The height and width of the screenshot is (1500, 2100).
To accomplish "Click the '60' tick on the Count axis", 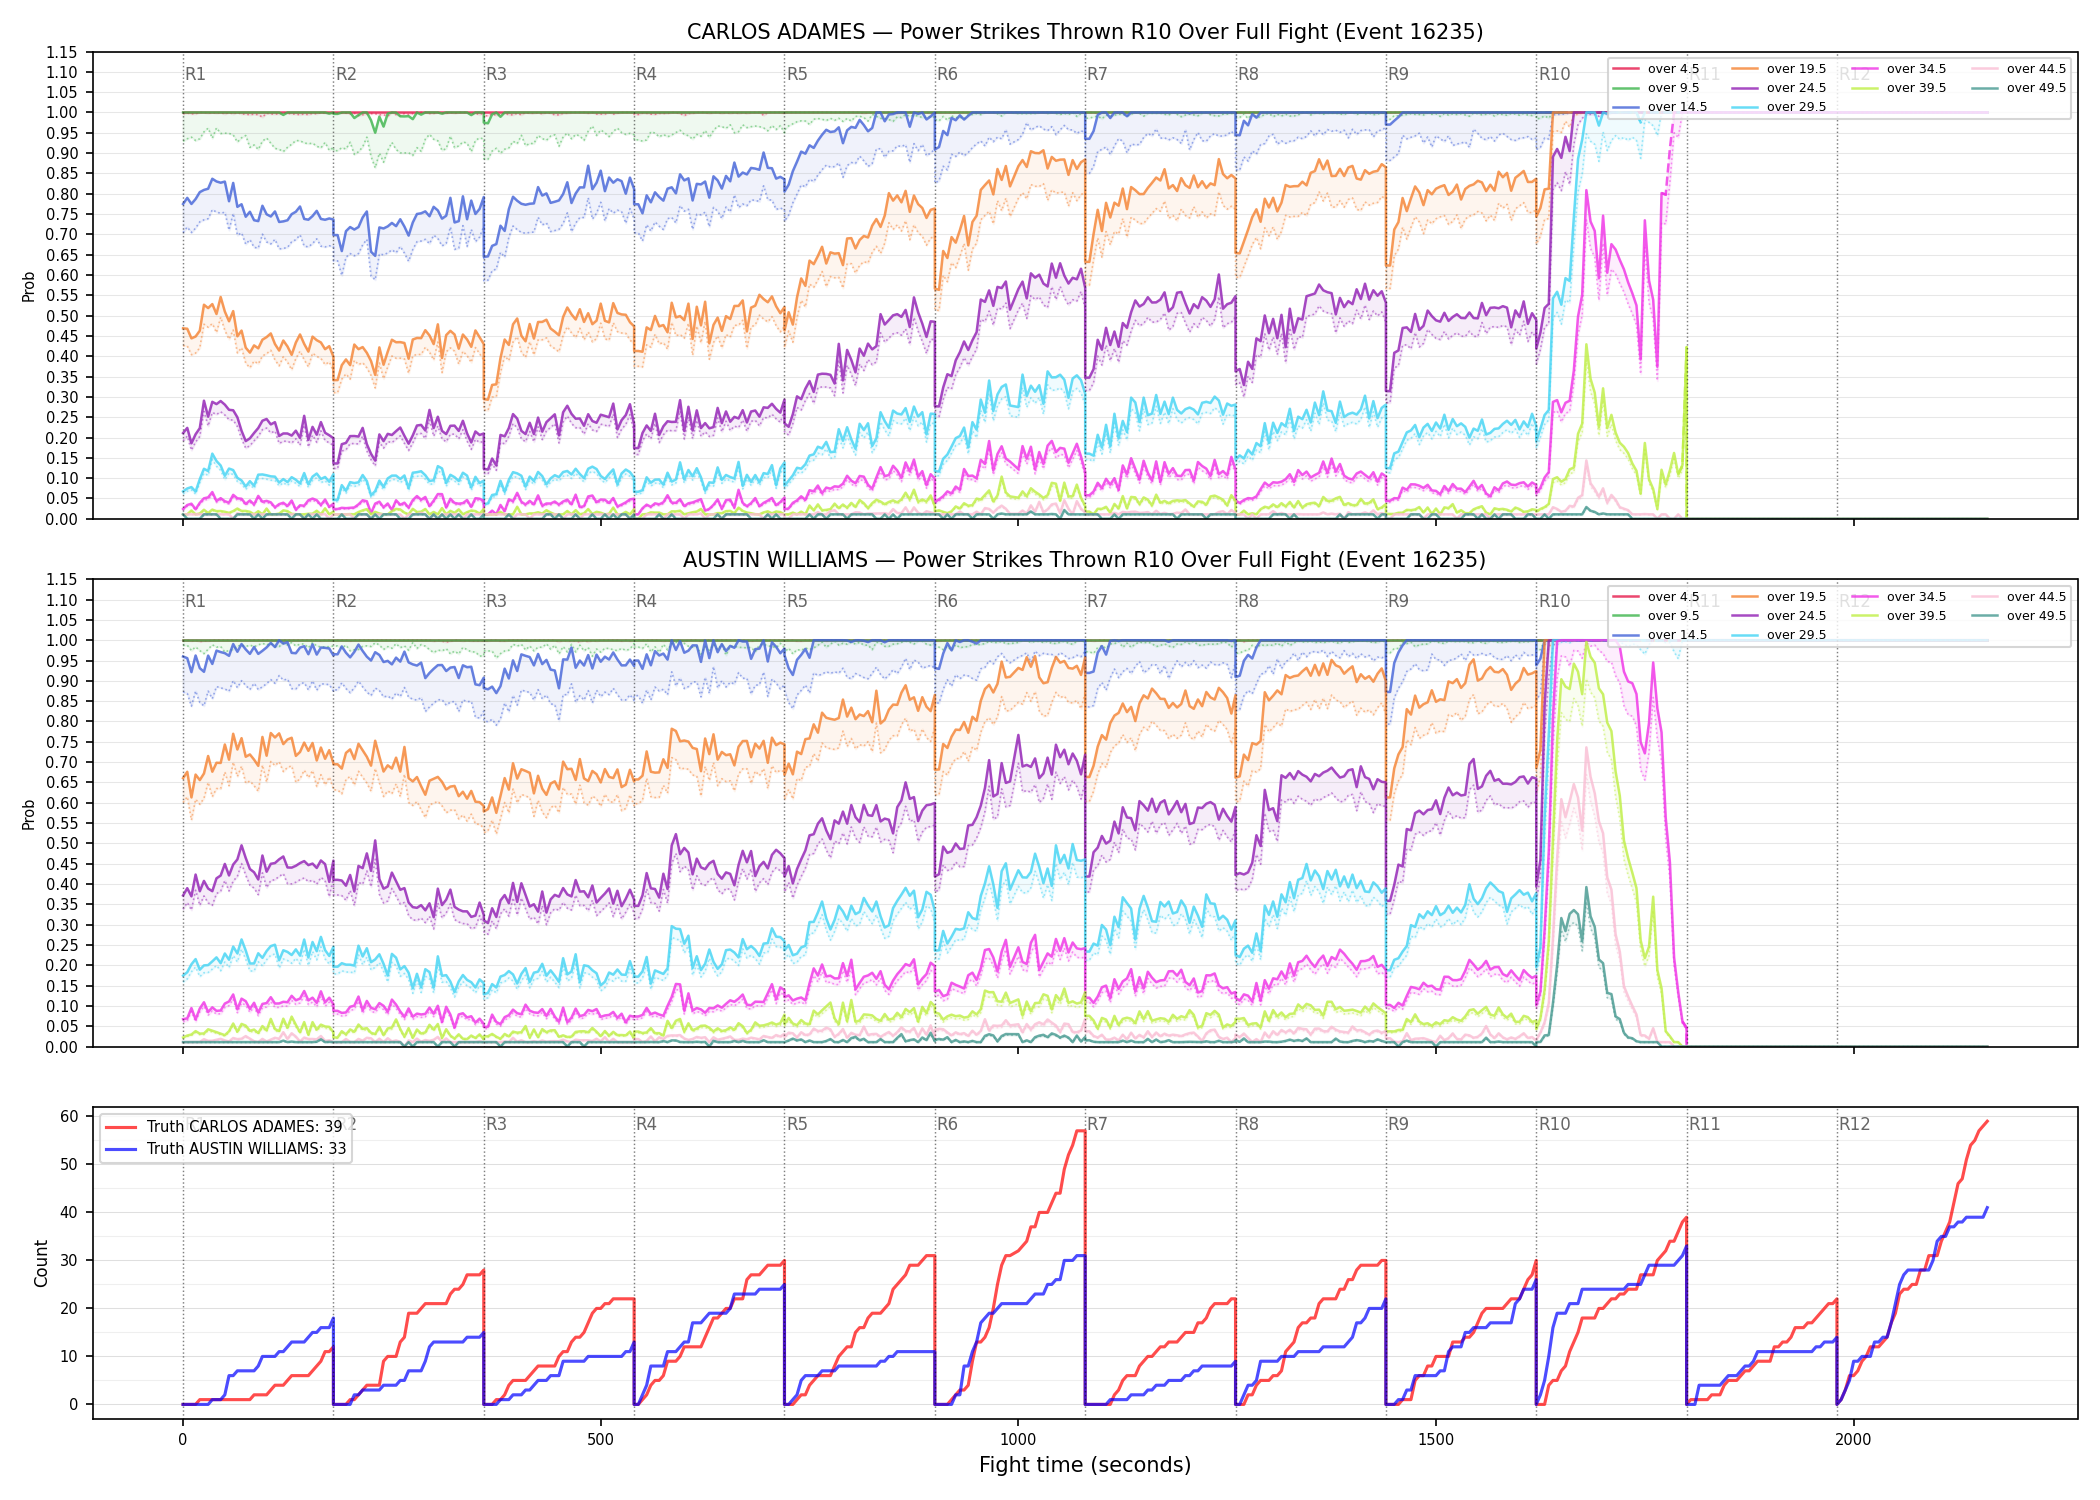I will [x=69, y=1117].
